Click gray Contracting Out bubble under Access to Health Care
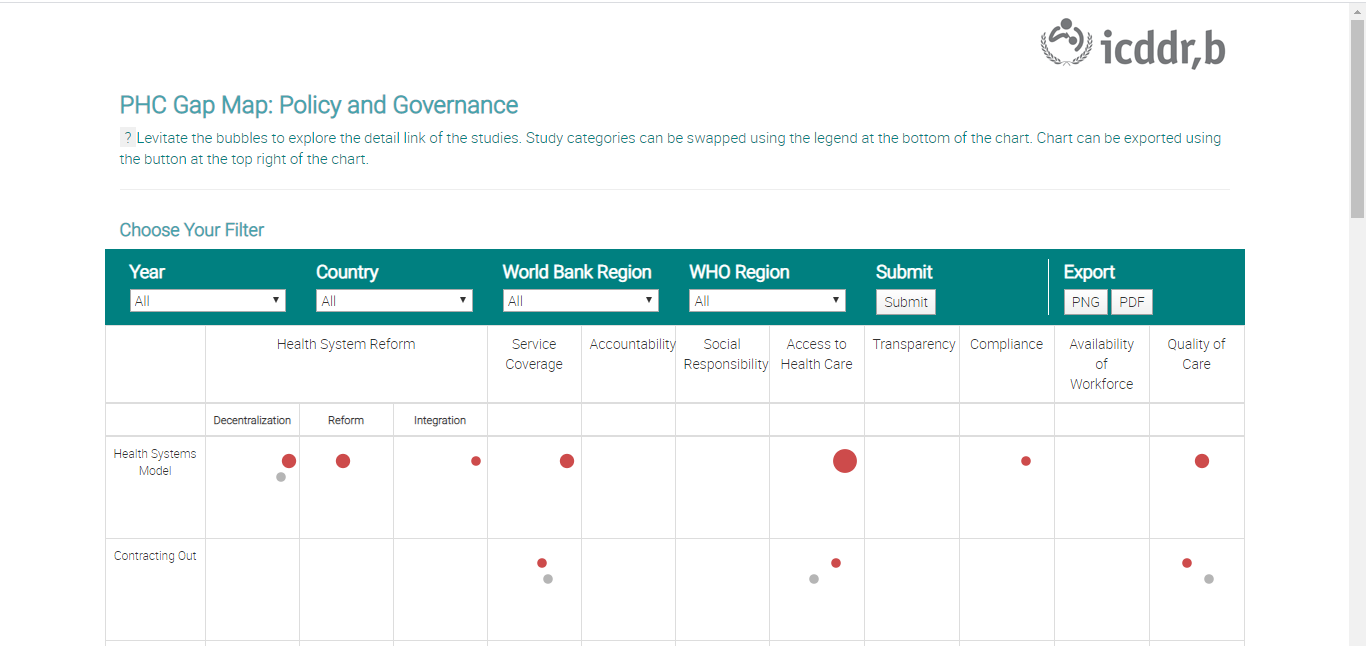1366x646 pixels. click(814, 579)
